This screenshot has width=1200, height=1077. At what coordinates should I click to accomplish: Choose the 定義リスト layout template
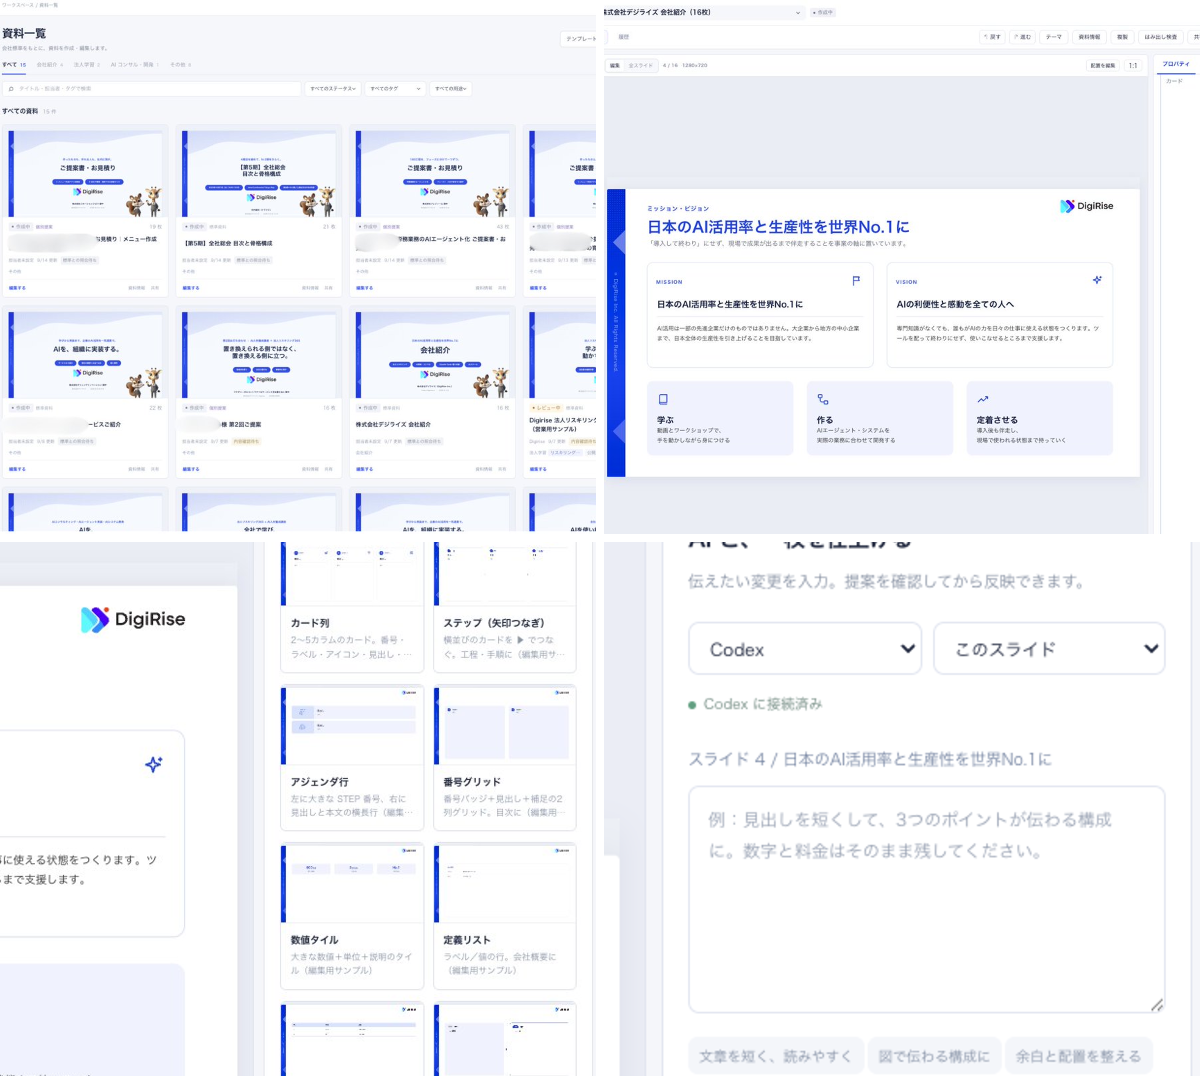click(505, 916)
